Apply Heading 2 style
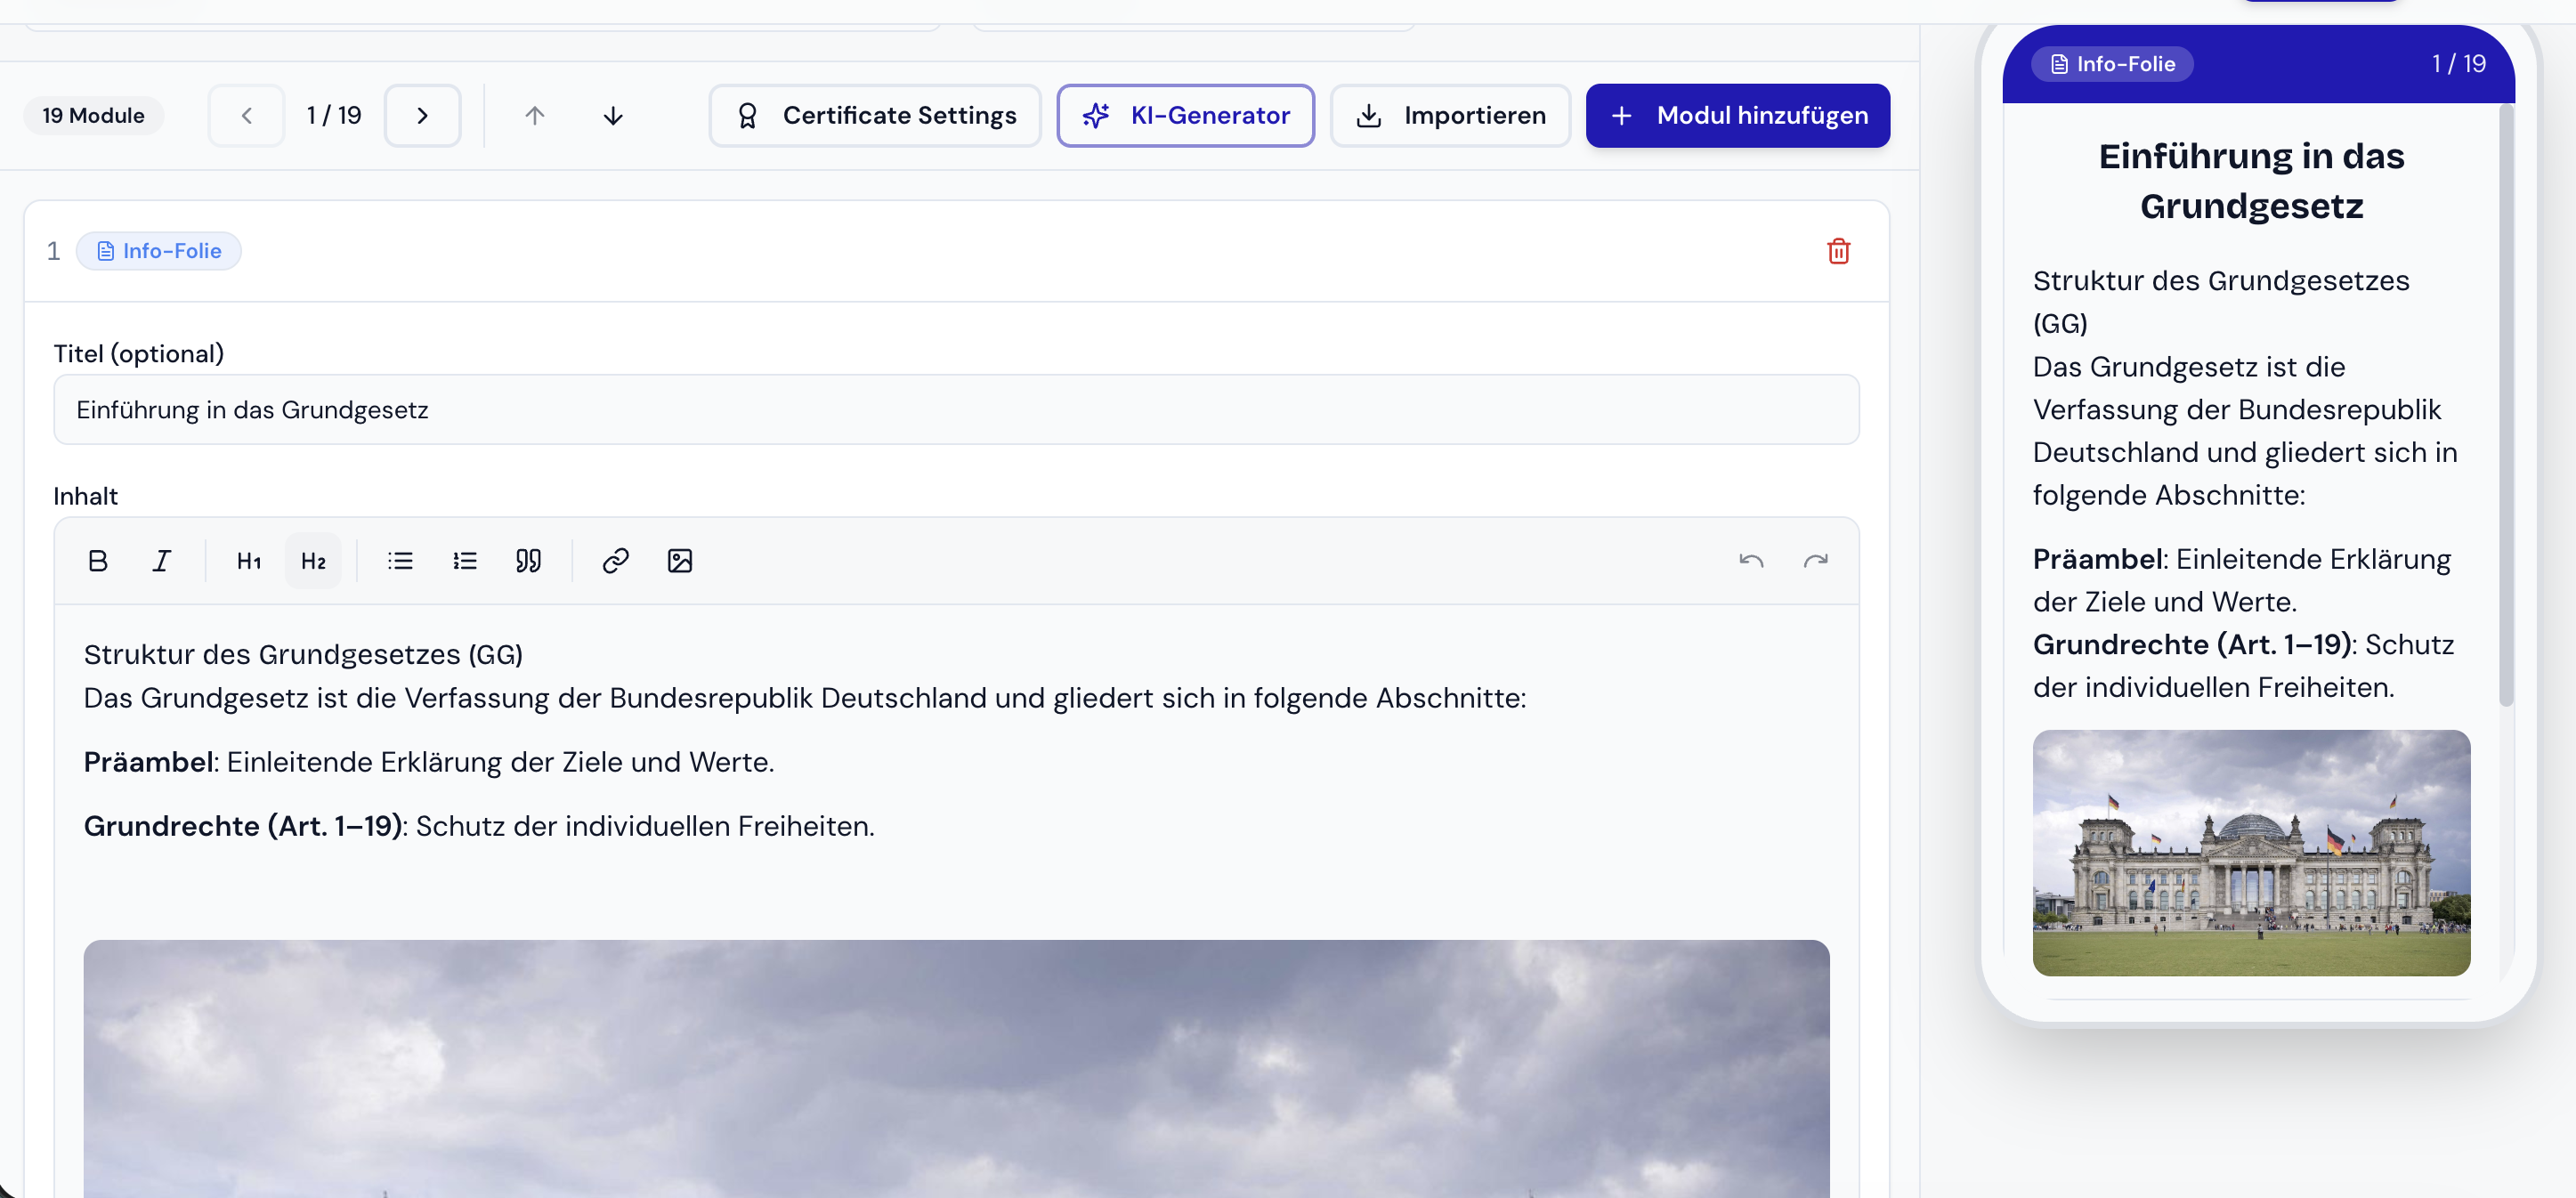 [313, 560]
